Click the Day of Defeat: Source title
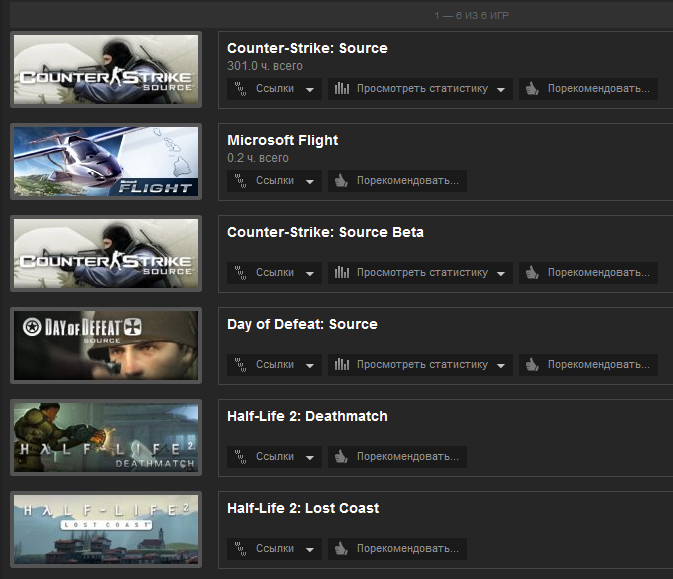 pos(302,324)
